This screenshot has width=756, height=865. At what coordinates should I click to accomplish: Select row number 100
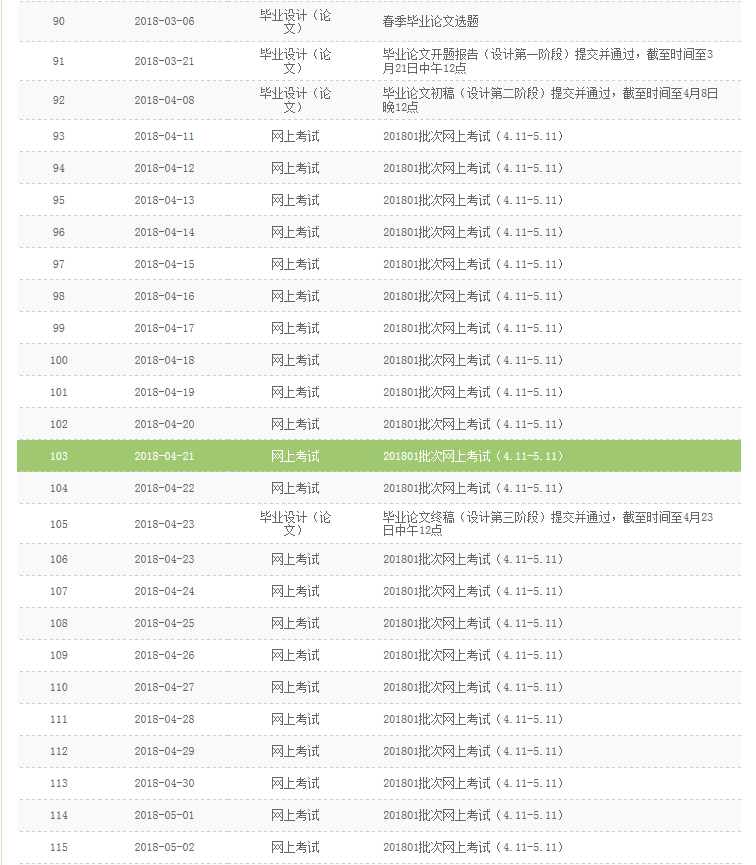coord(59,360)
